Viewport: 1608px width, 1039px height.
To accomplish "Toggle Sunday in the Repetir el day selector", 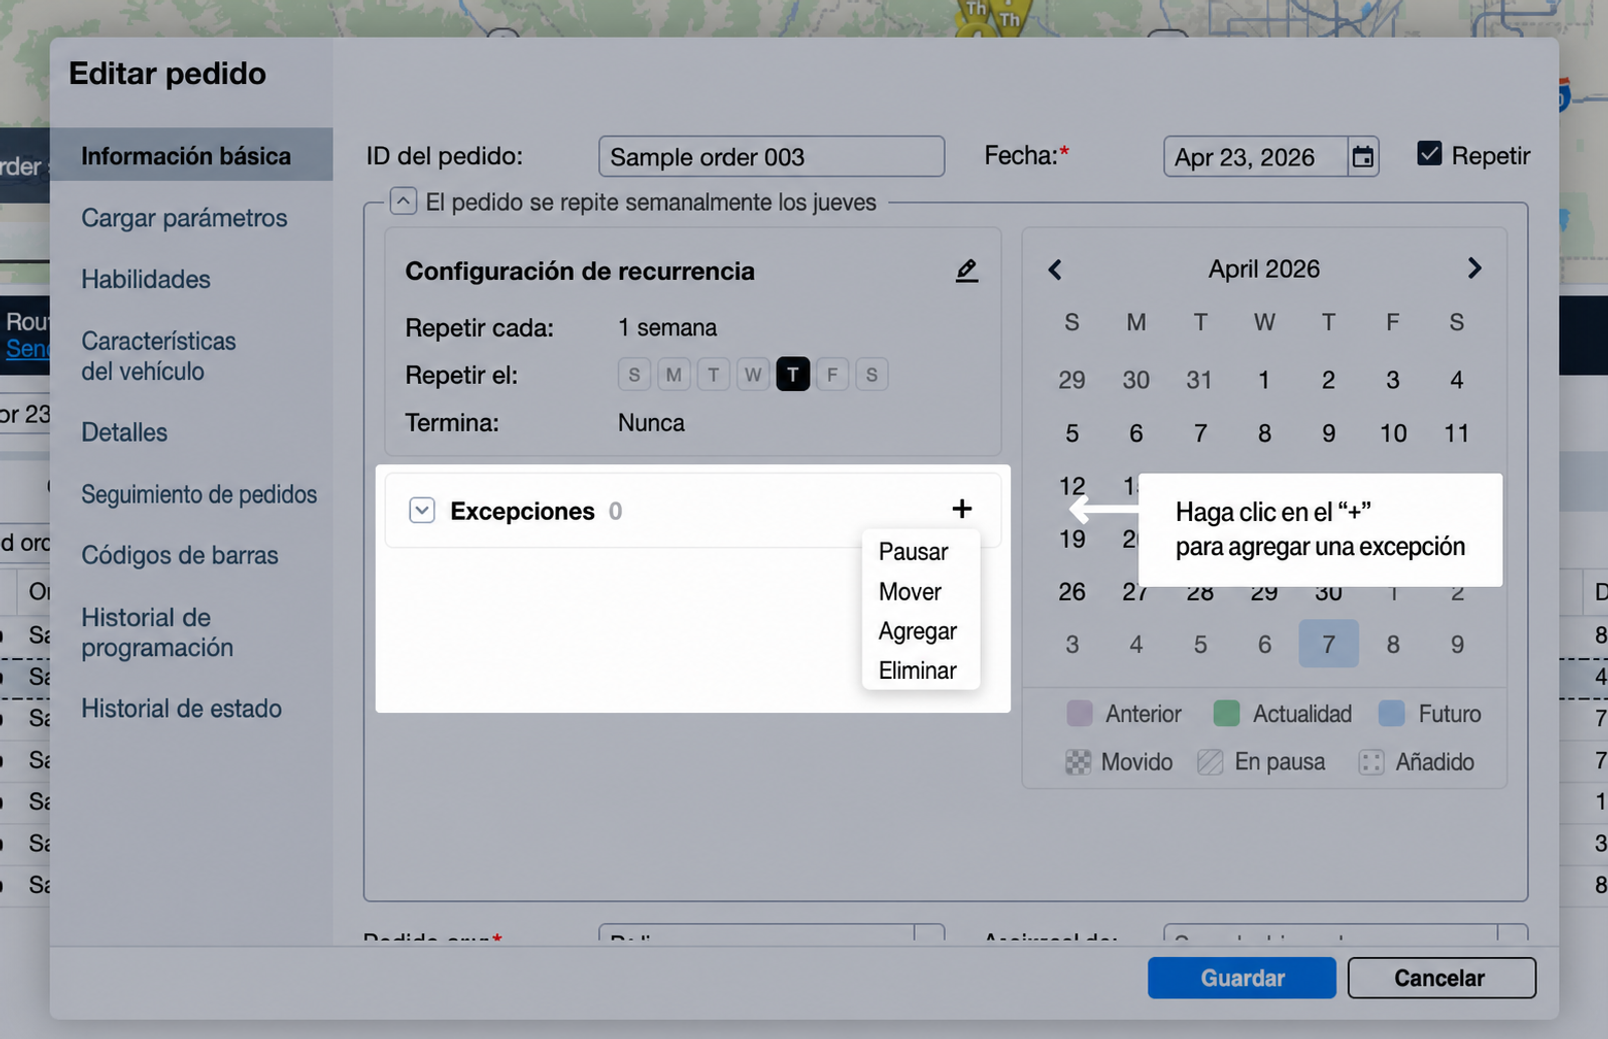I will click(634, 375).
